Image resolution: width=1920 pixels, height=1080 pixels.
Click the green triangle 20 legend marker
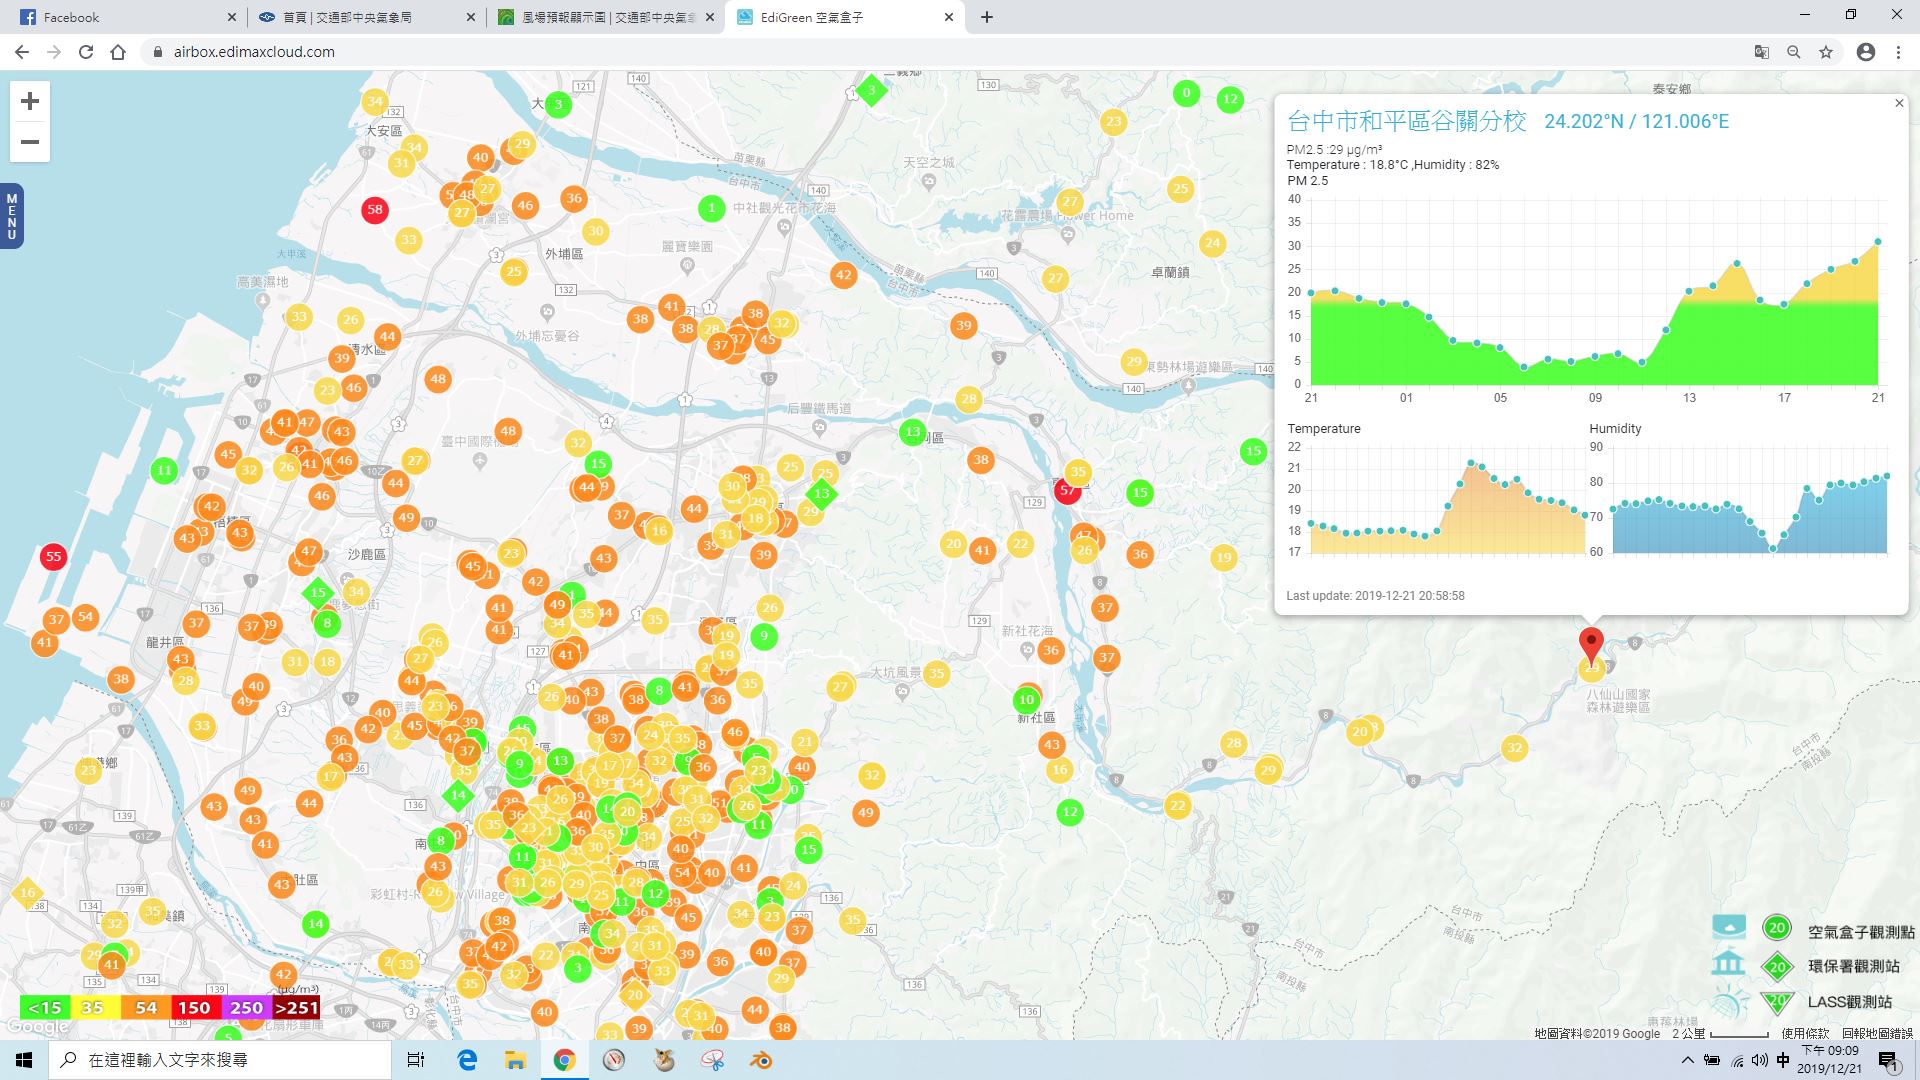coord(1777,1002)
